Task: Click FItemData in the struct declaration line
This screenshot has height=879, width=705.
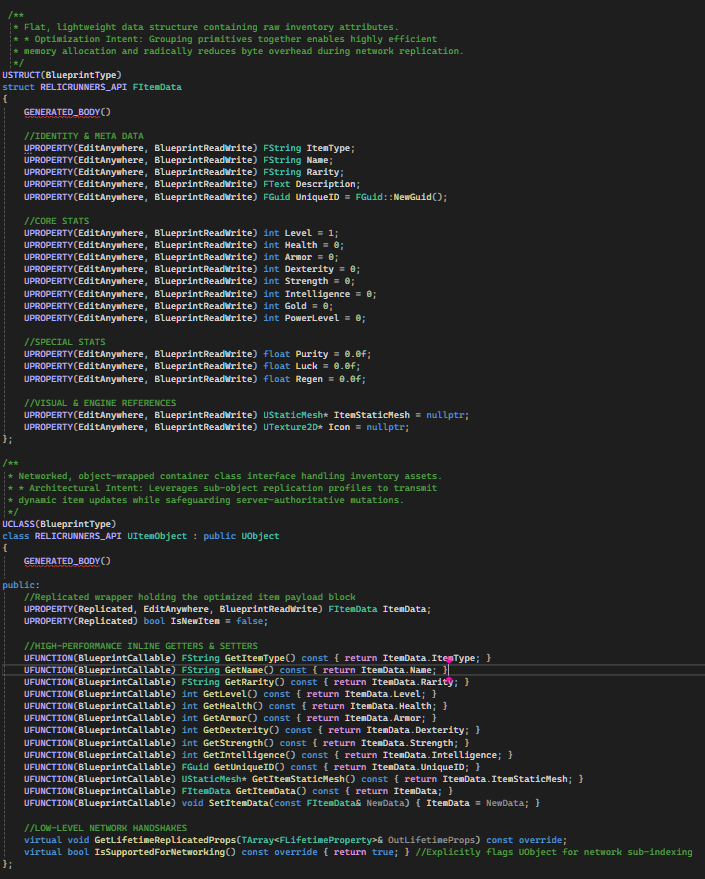Action: coord(157,87)
